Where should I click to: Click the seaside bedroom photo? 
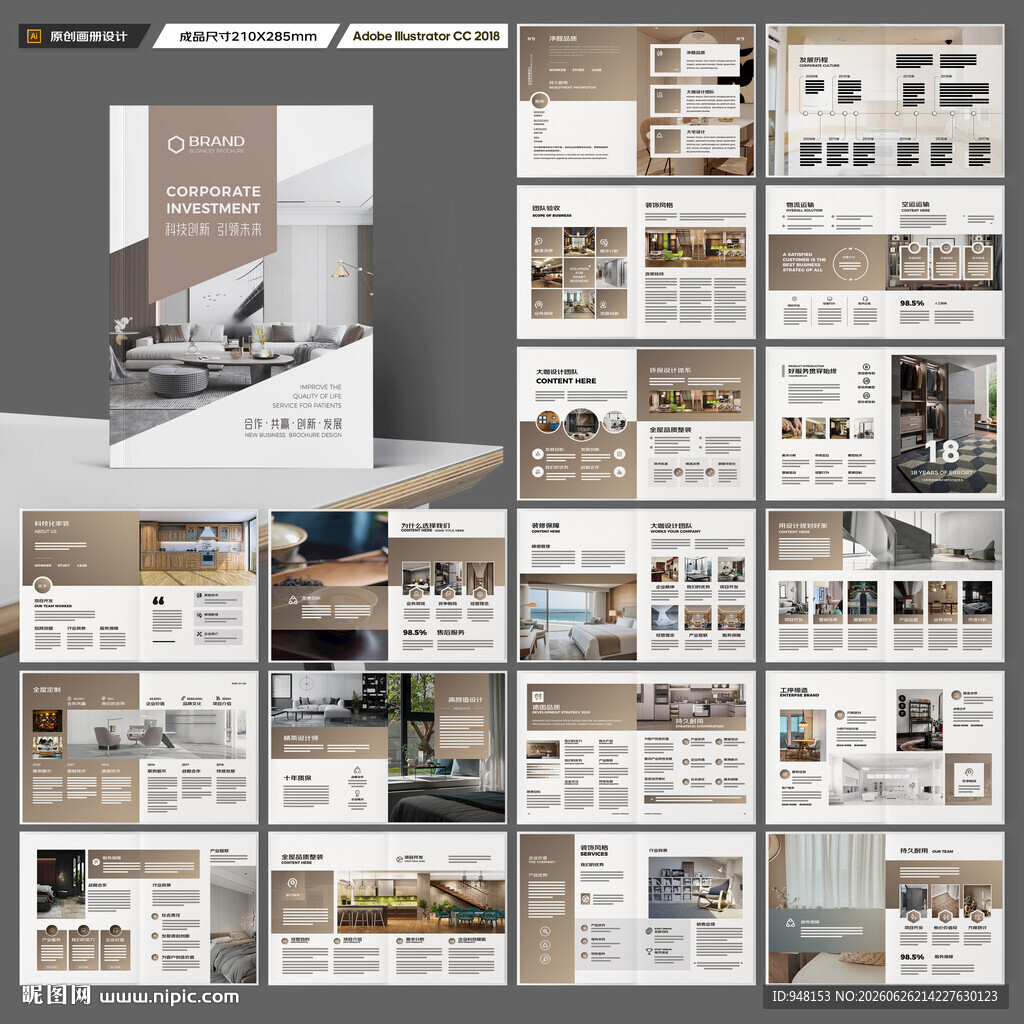pos(577,617)
